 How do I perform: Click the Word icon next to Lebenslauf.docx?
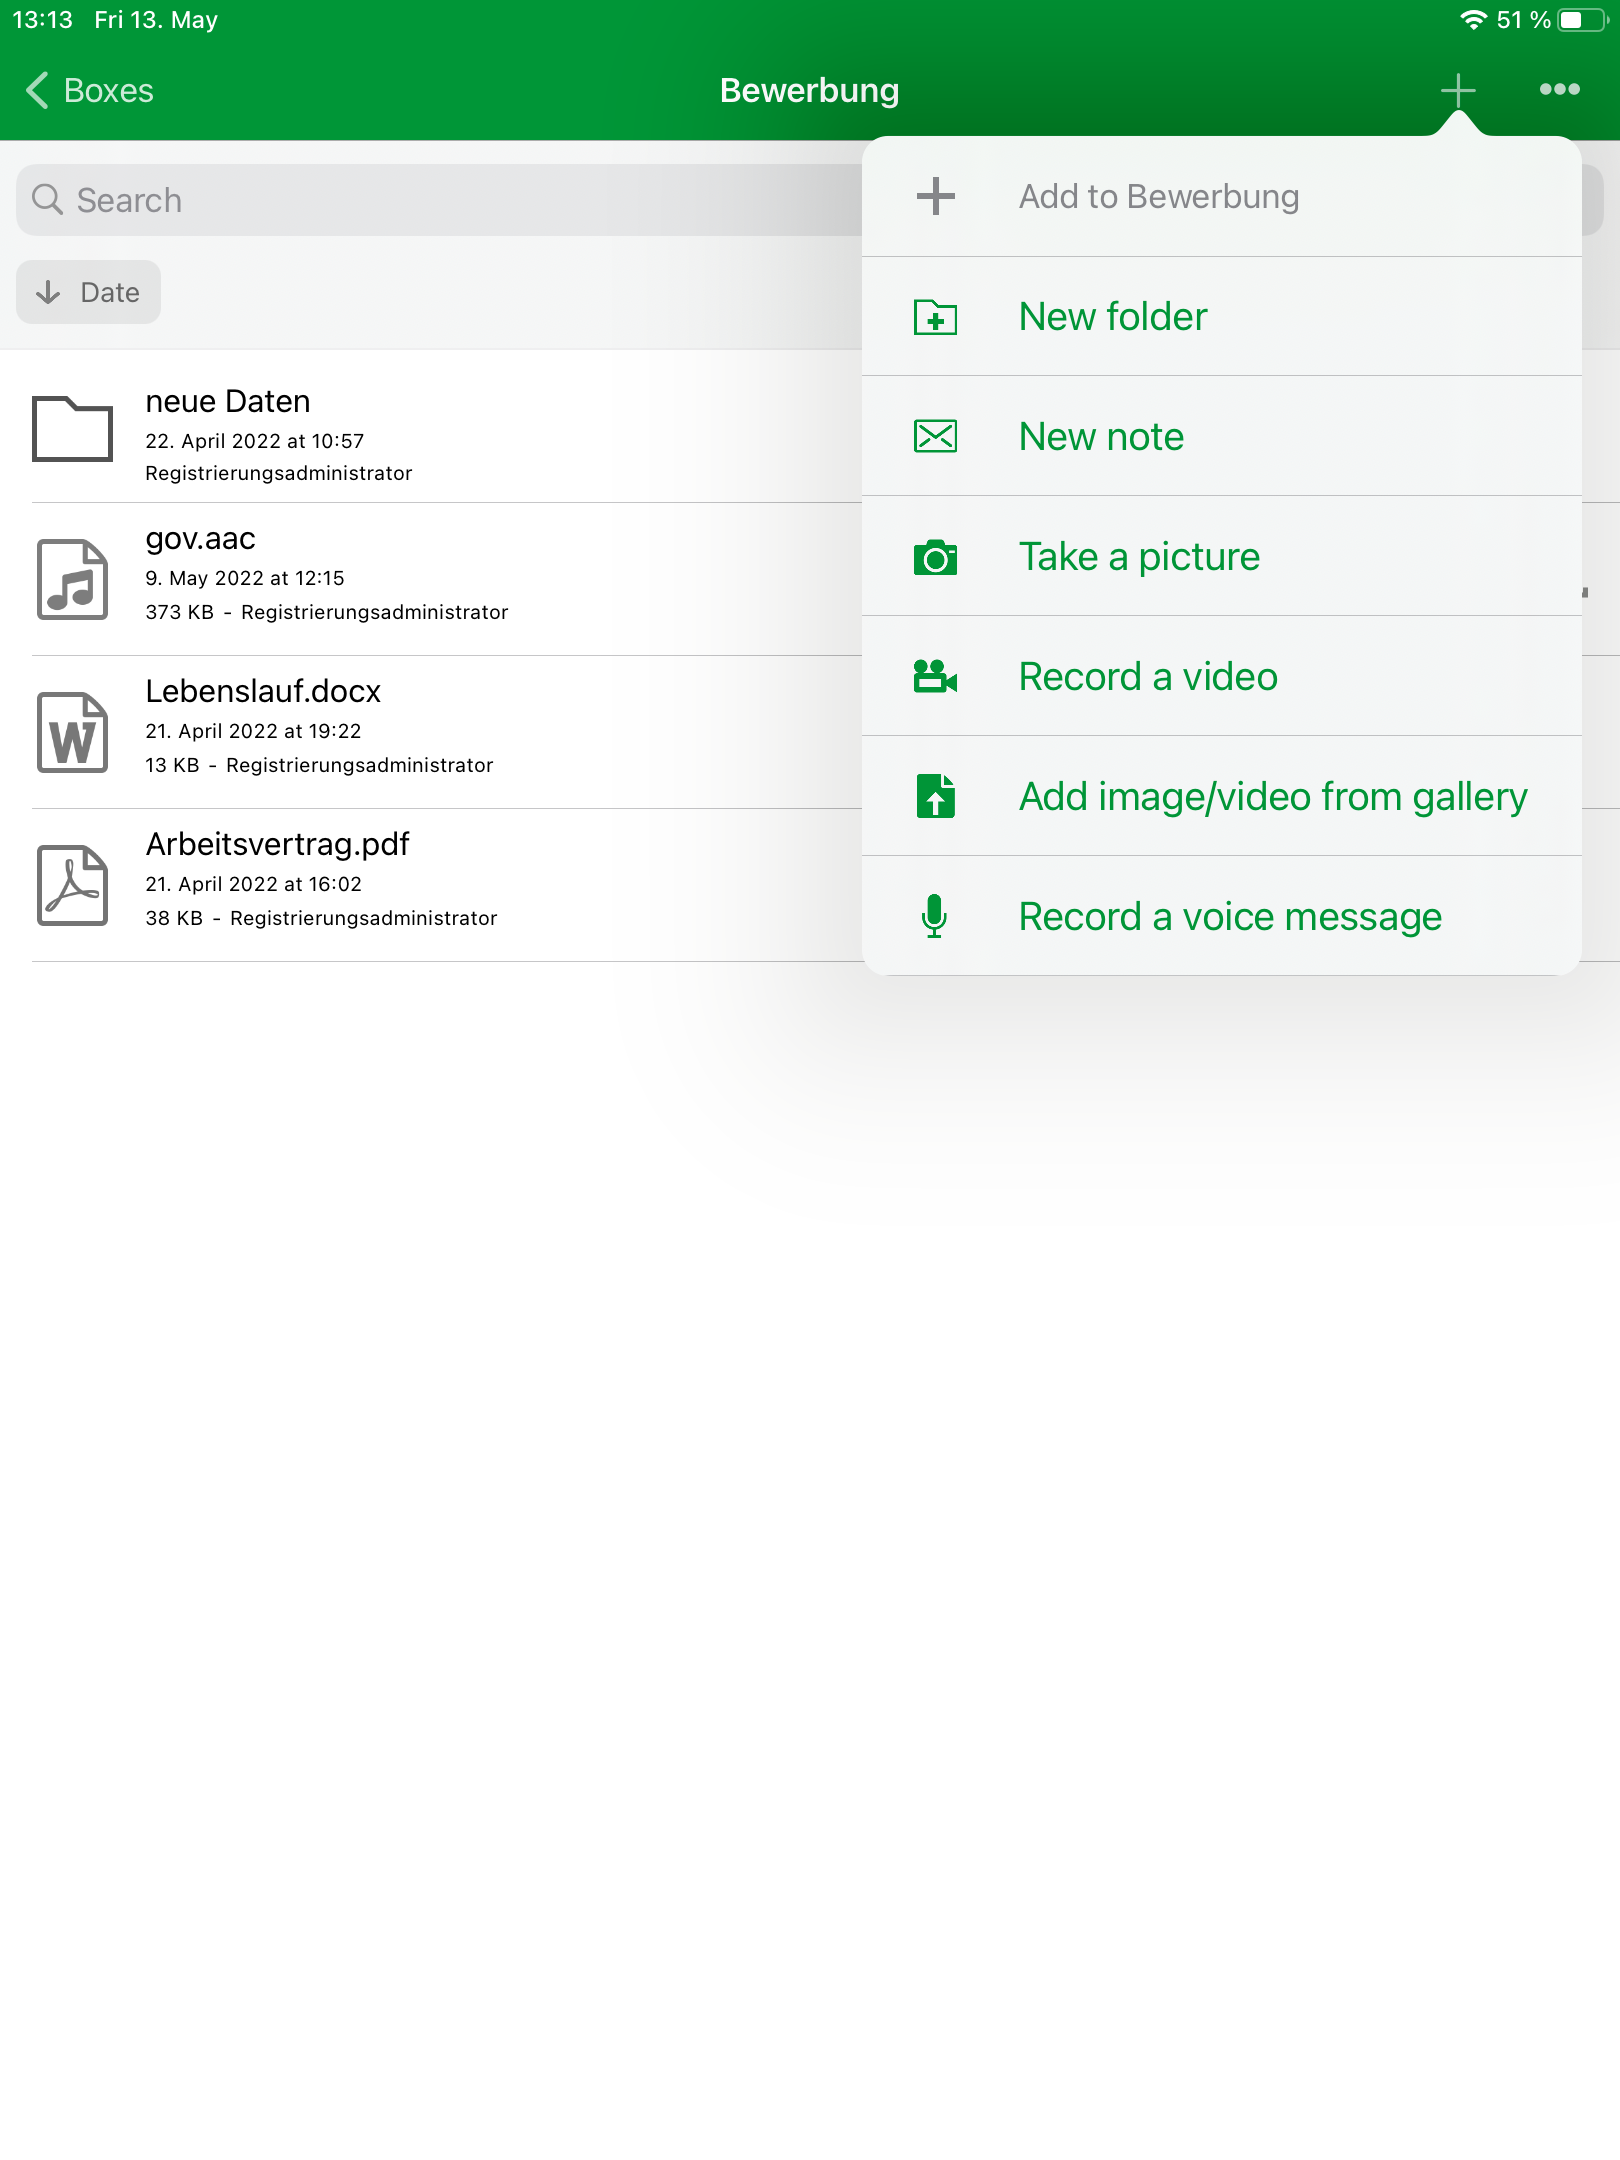[x=72, y=732]
